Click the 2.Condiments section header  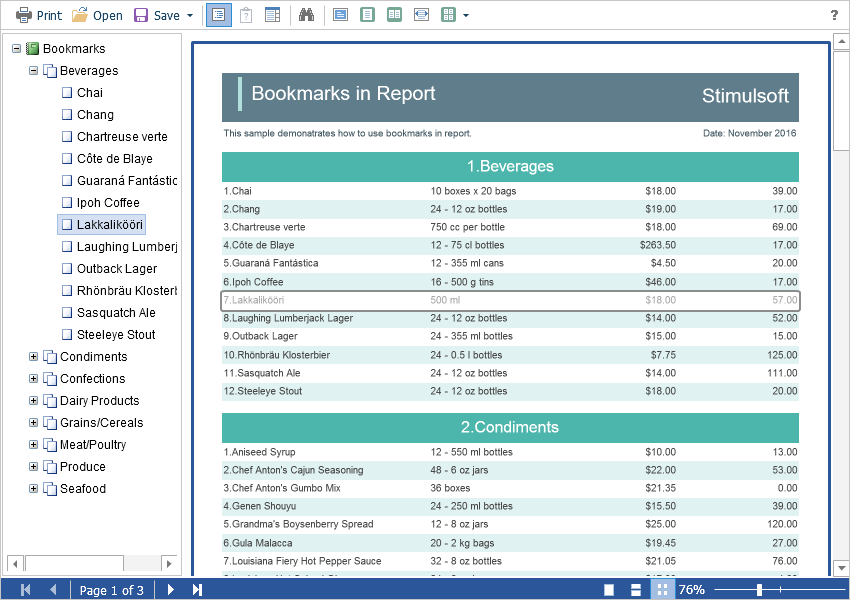(510, 428)
